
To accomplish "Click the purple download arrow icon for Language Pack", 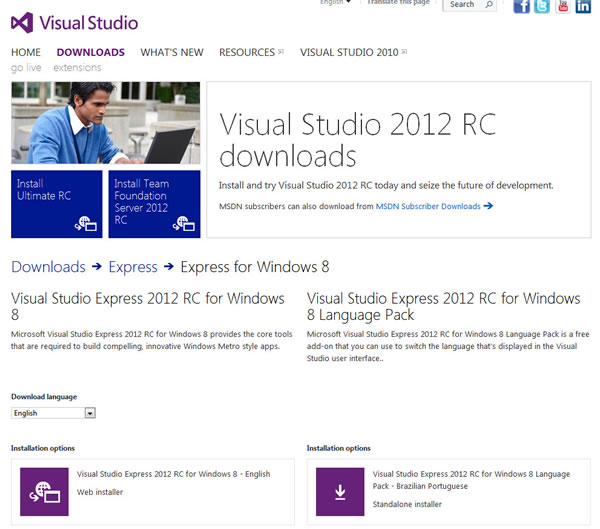I will click(x=340, y=492).
